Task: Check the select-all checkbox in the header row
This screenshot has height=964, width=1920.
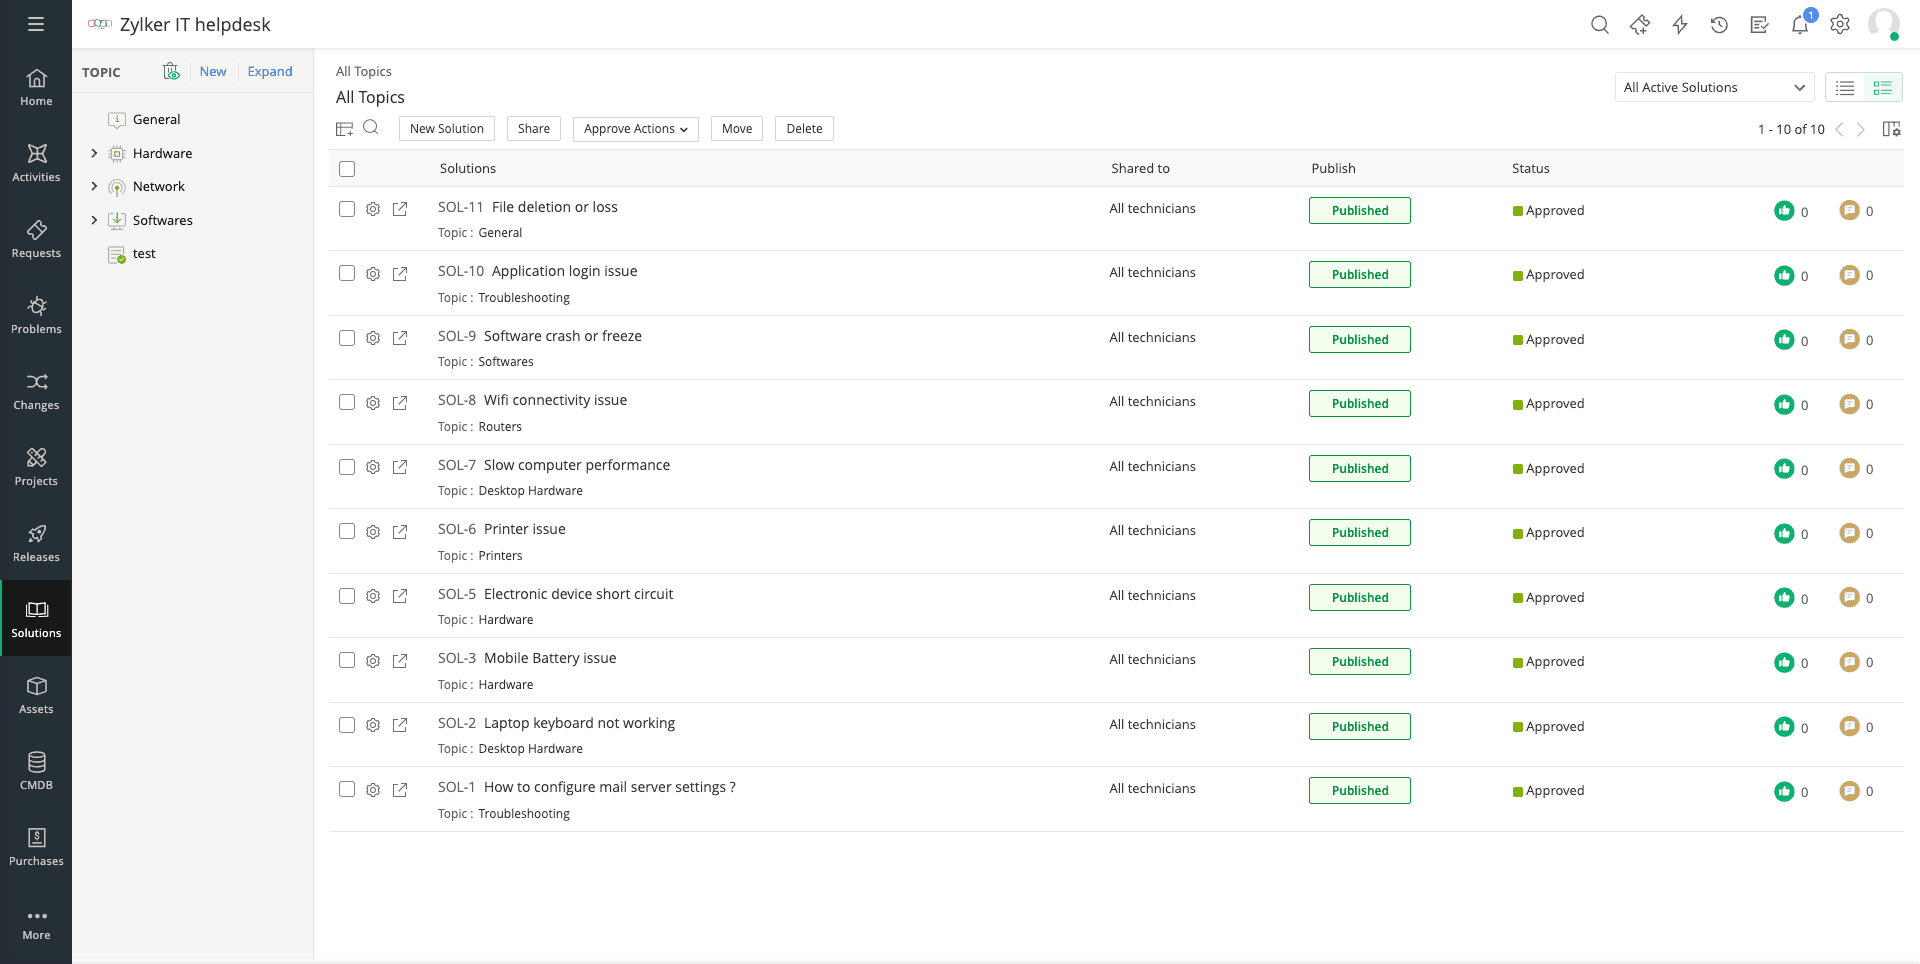Action: pos(347,169)
